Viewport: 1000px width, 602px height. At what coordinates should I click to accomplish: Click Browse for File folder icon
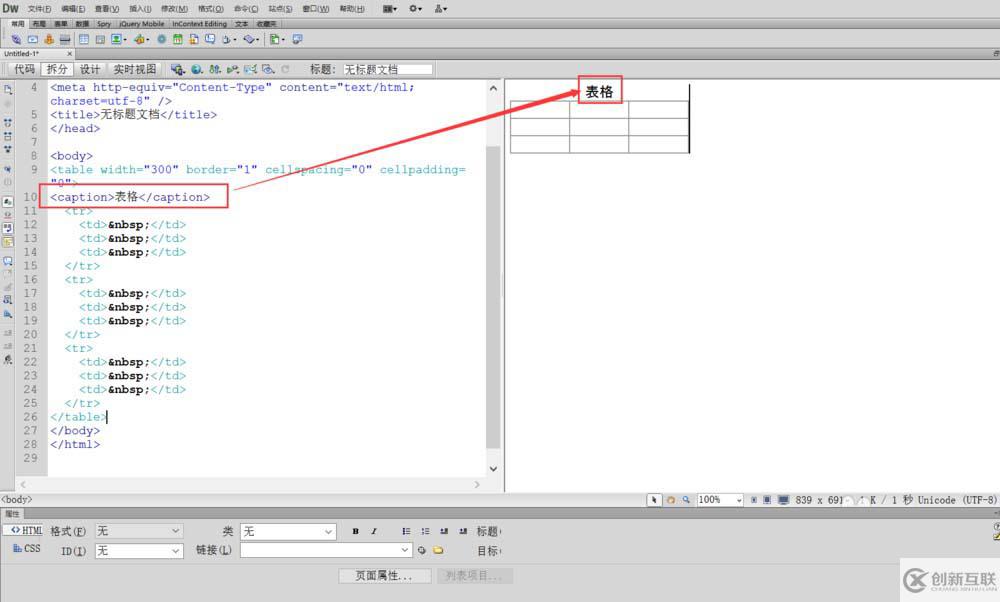point(438,550)
